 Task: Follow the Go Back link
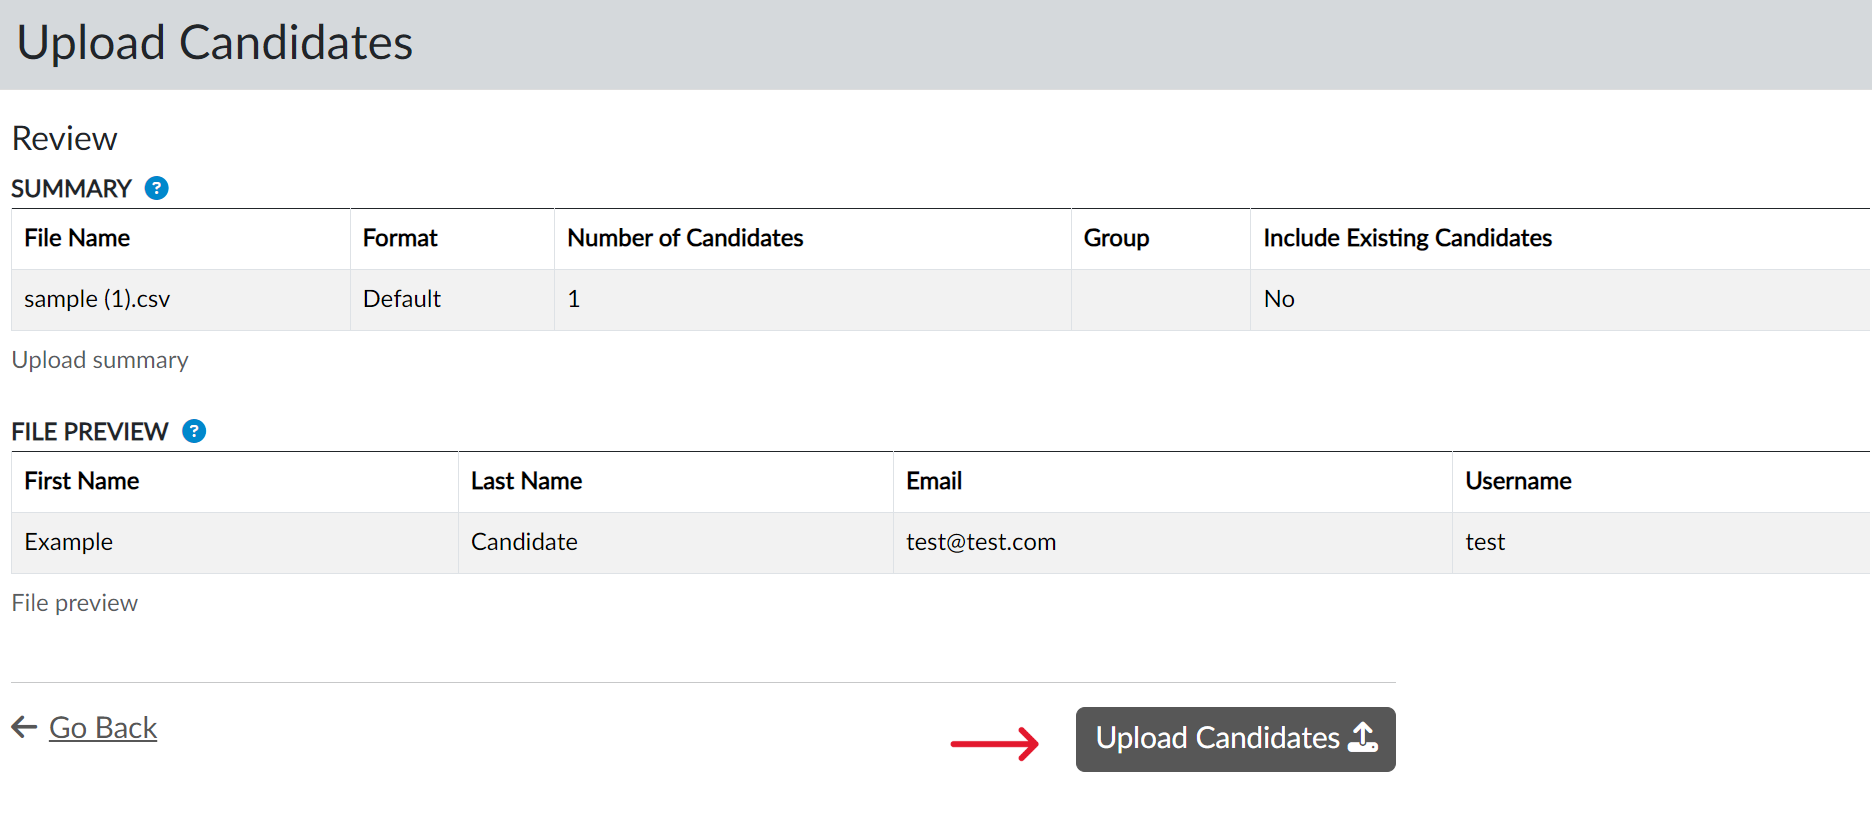[x=103, y=727]
